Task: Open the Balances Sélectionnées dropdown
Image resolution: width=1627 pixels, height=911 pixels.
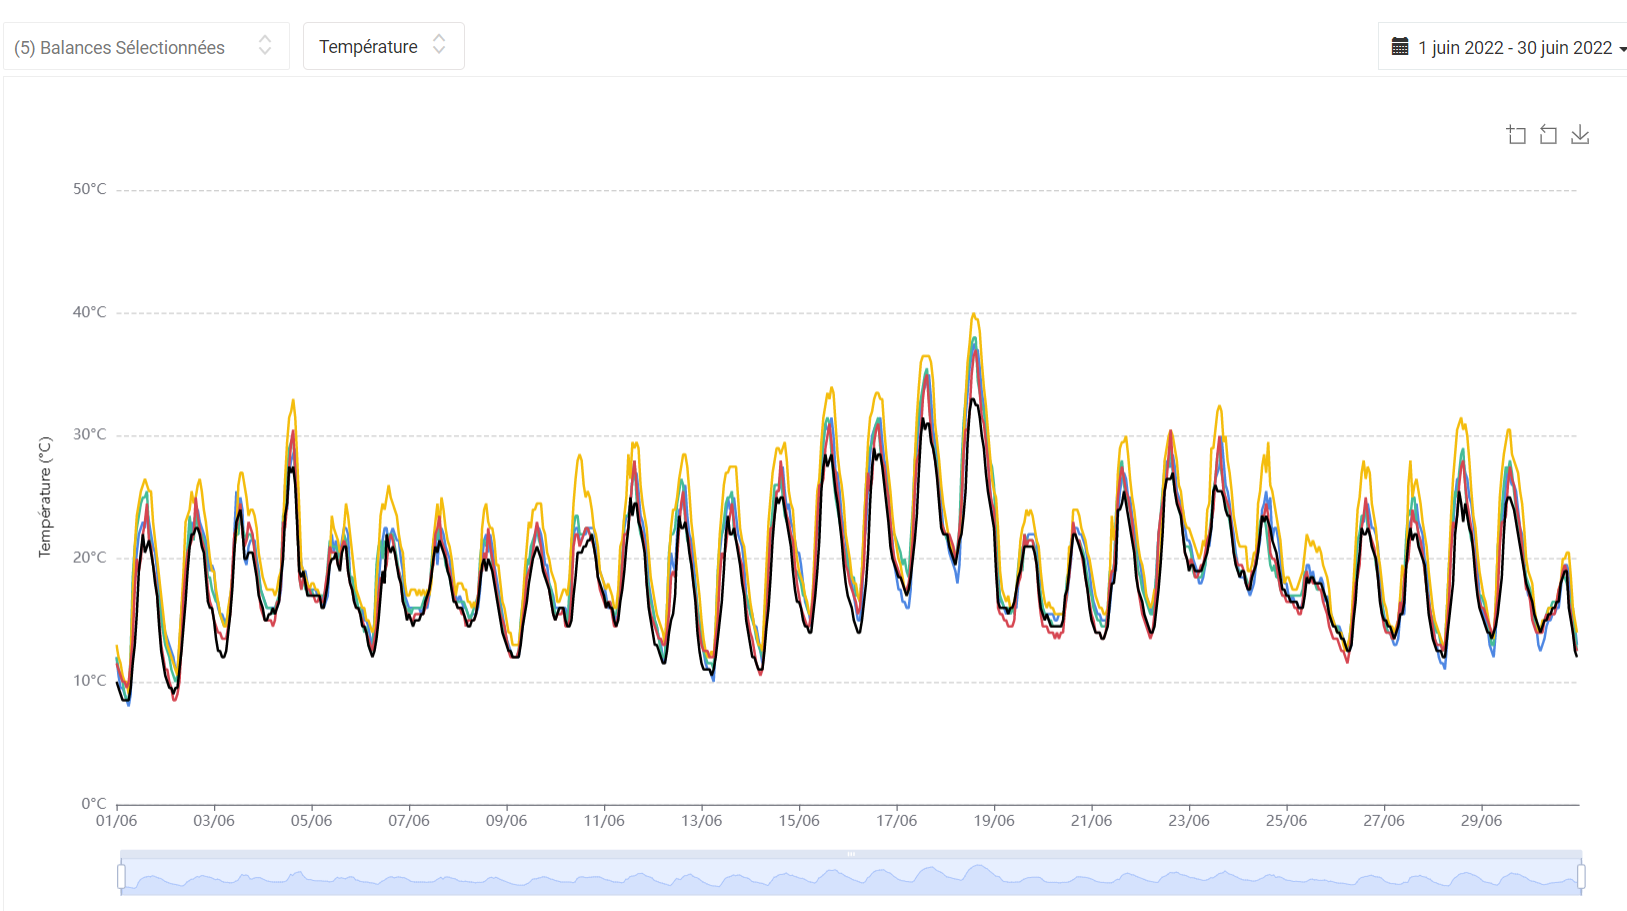Action: pyautogui.click(x=146, y=46)
